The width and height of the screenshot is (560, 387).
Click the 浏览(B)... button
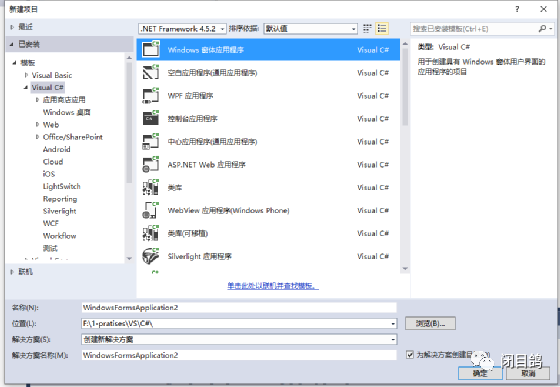pos(430,323)
